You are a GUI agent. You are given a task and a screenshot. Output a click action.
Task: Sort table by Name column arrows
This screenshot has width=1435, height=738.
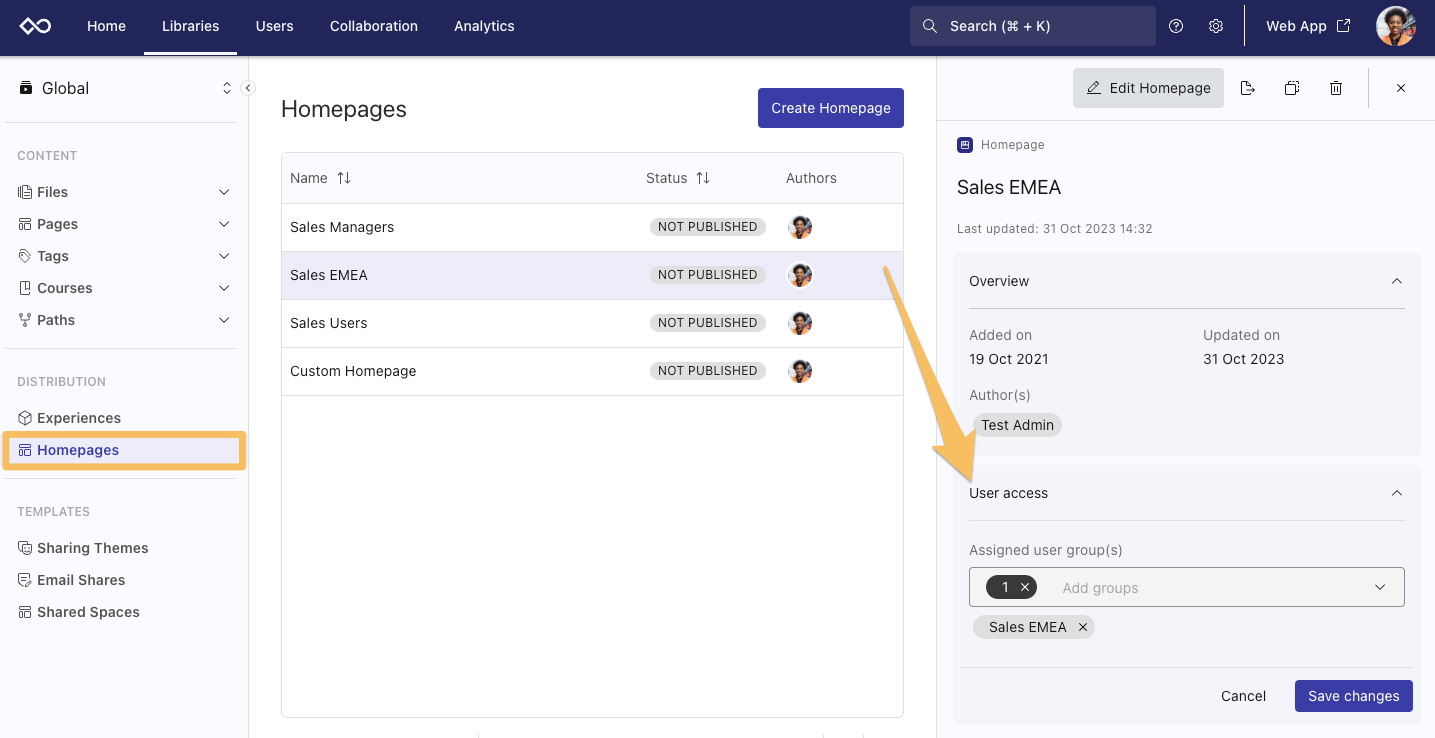(344, 178)
